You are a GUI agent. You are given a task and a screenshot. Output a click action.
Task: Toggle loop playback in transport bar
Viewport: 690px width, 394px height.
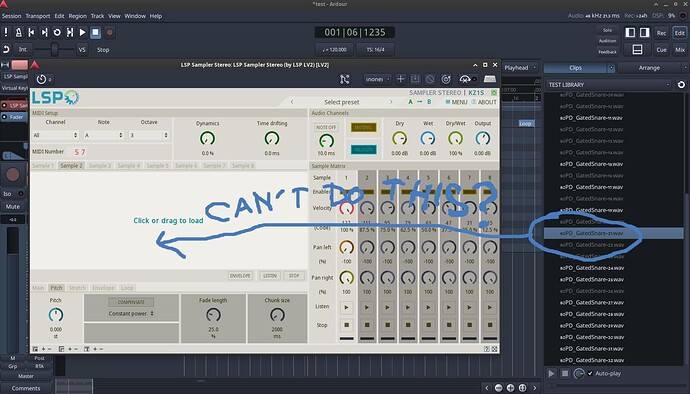point(57,33)
